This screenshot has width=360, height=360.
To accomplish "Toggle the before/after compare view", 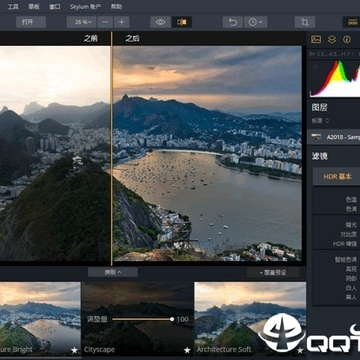I will coord(182,22).
